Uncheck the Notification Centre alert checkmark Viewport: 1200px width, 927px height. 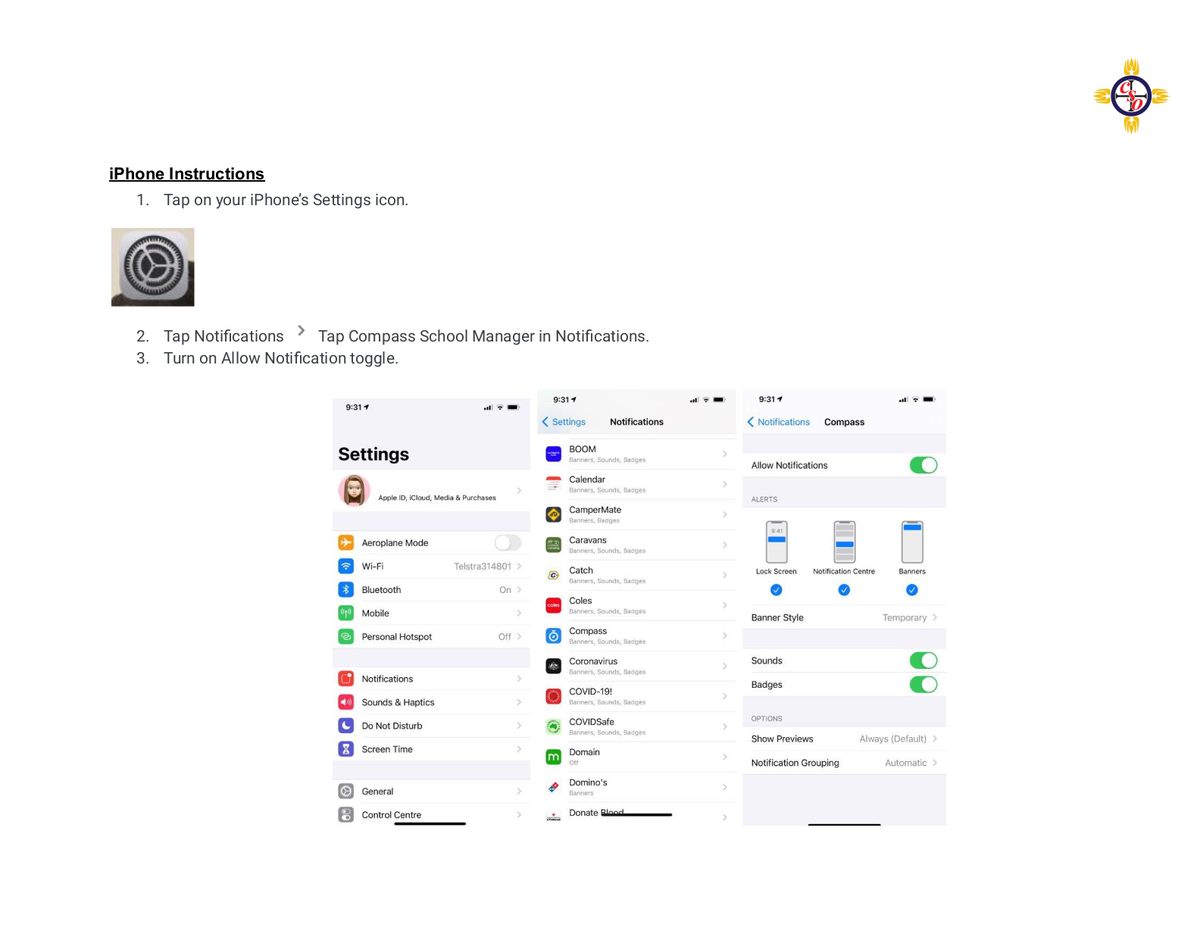point(844,590)
